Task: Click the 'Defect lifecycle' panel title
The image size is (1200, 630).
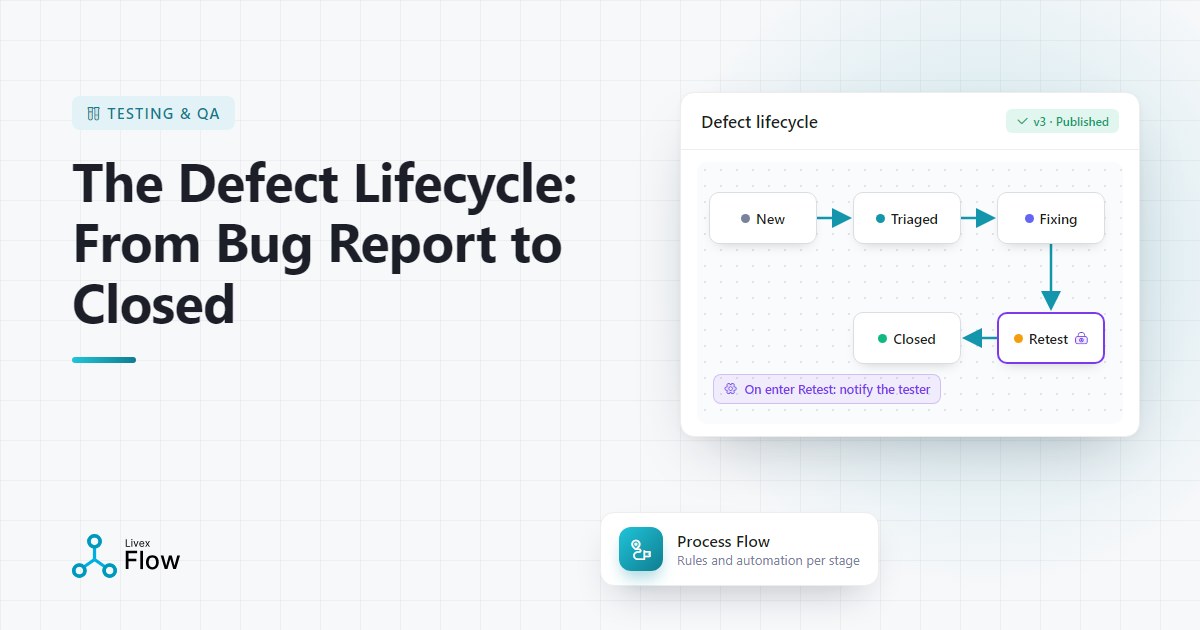Action: (x=759, y=122)
